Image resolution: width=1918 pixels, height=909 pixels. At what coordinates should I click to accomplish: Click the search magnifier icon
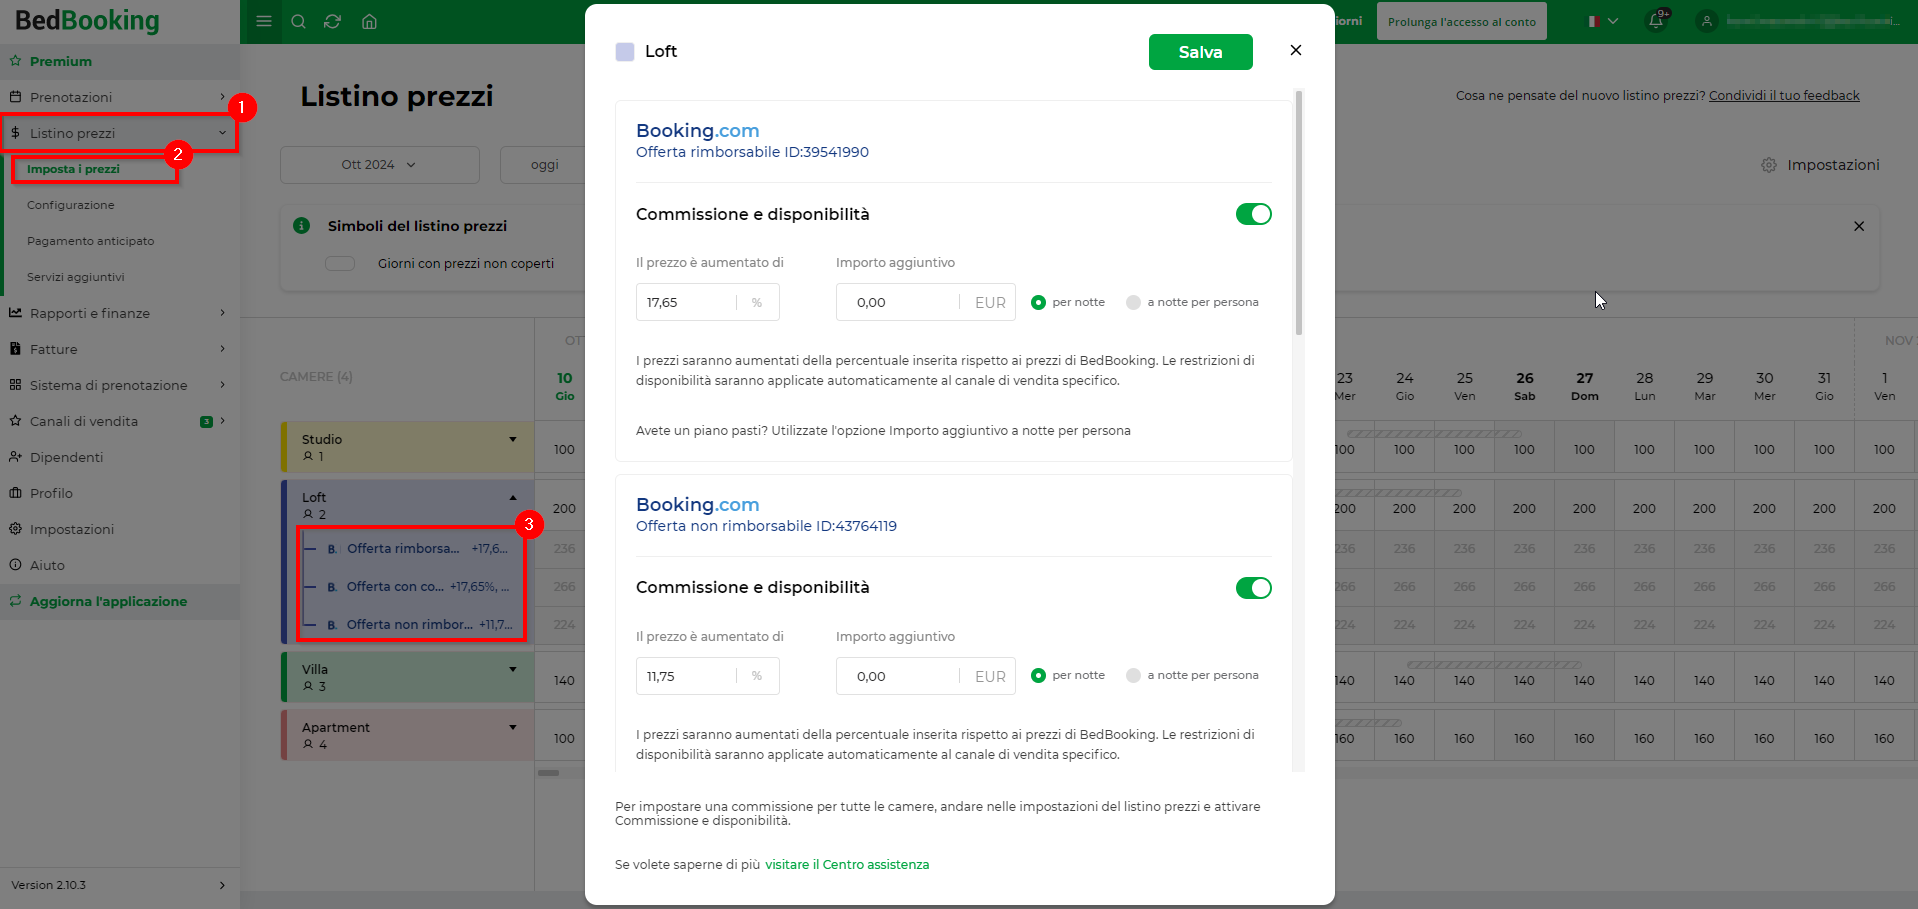pyautogui.click(x=298, y=21)
